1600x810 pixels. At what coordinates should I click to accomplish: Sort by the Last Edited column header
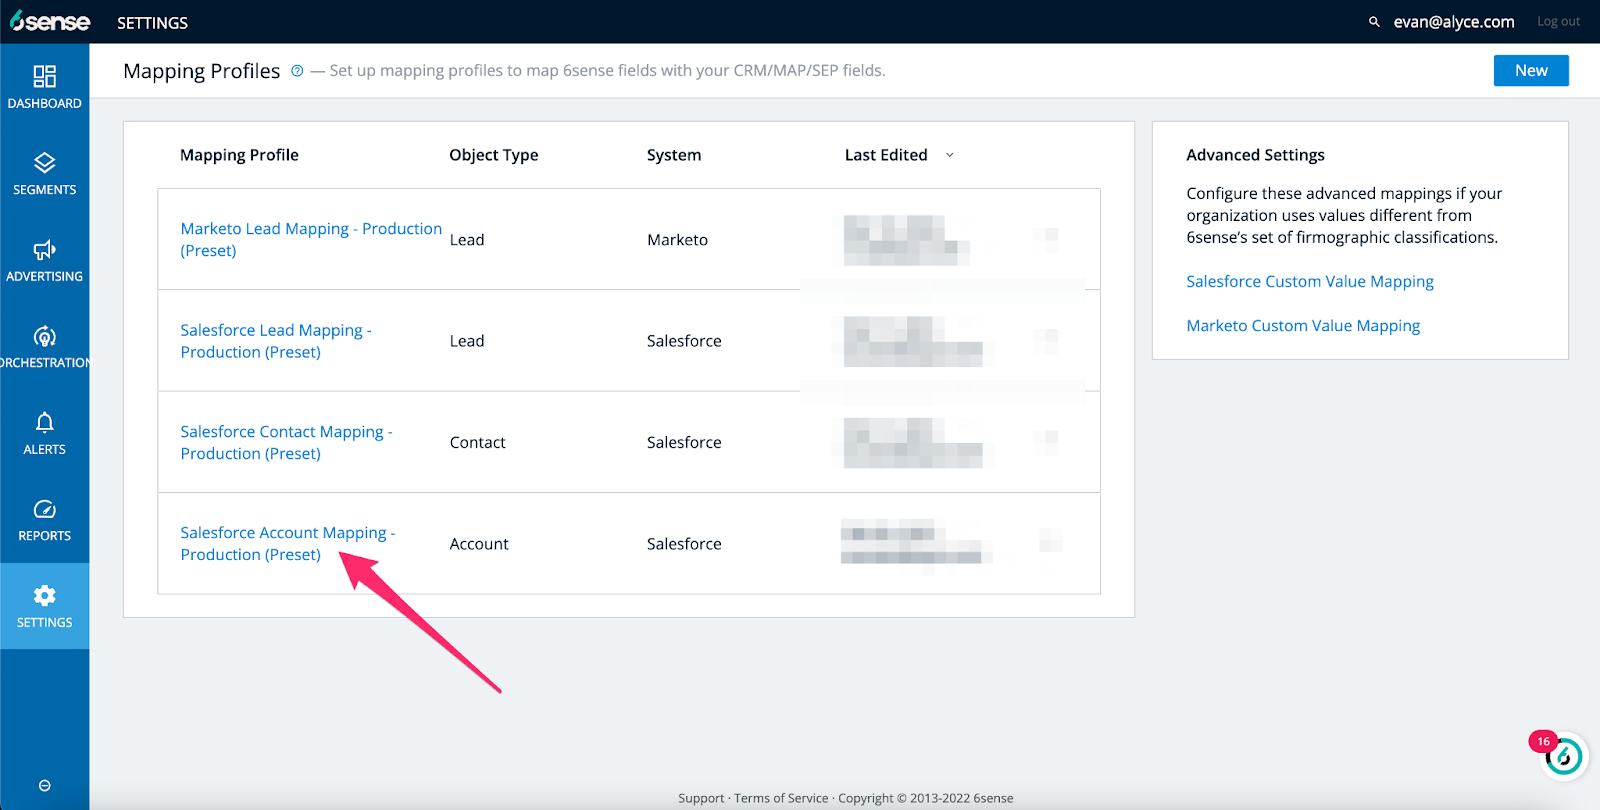(886, 155)
